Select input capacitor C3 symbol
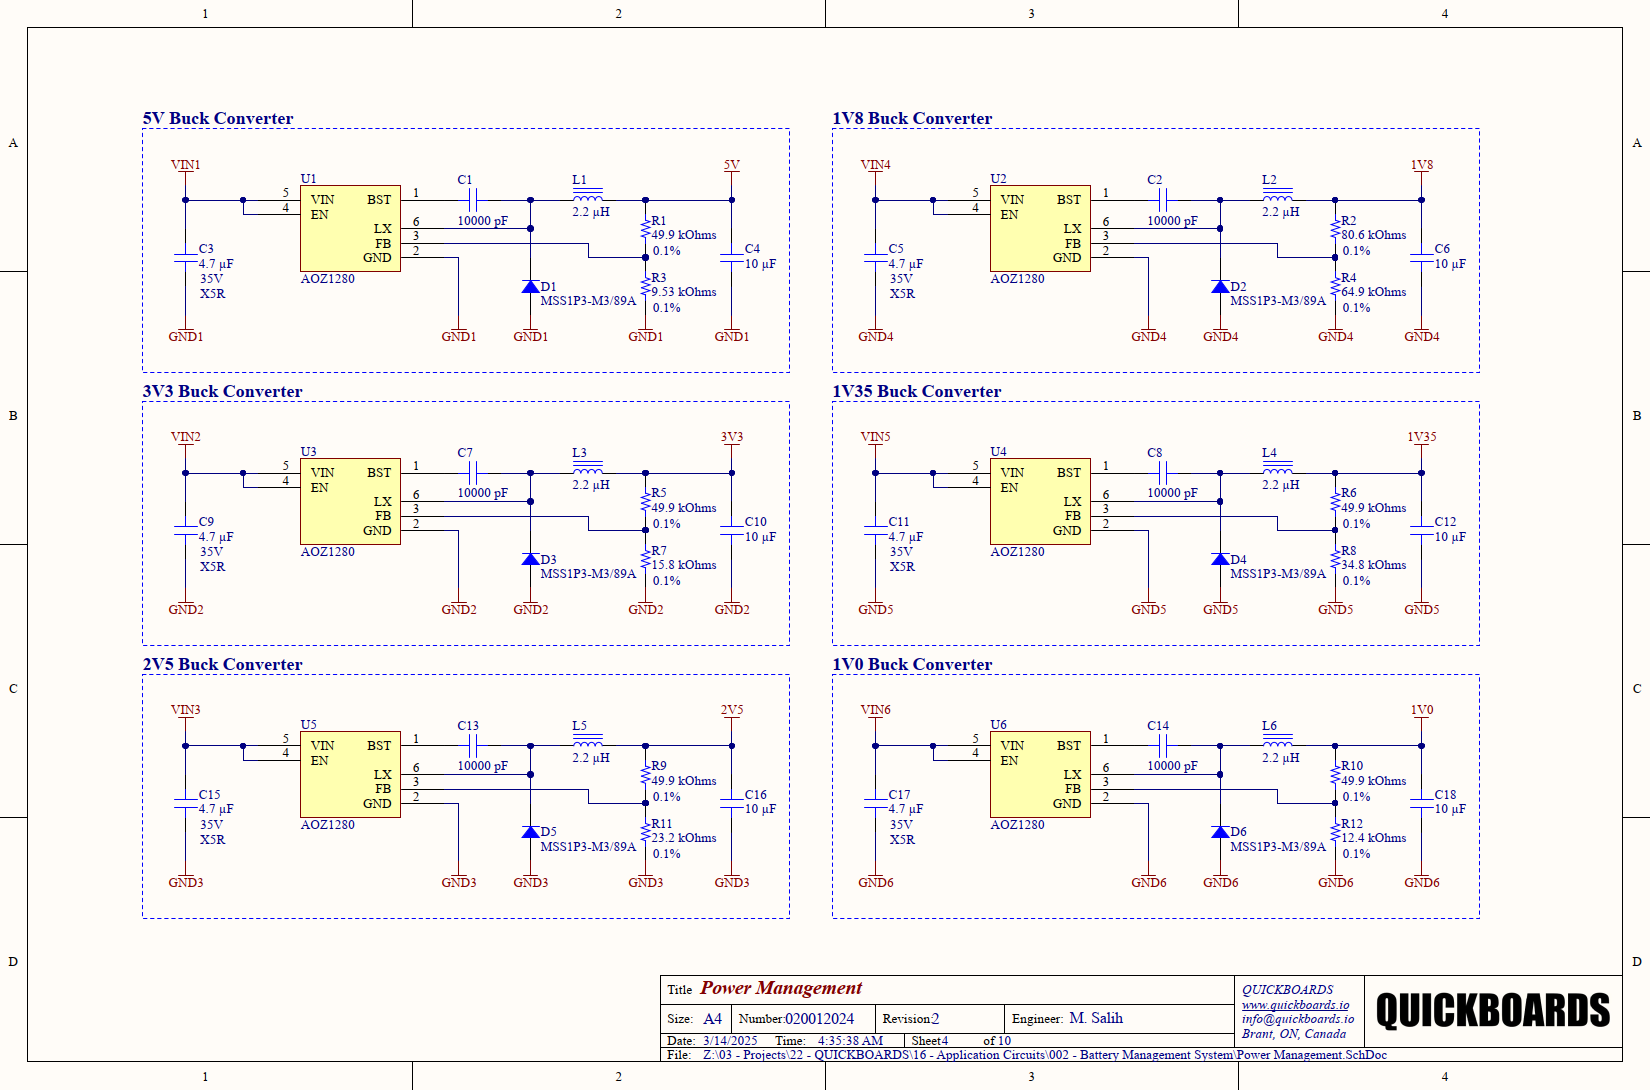The image size is (1650, 1090). [x=185, y=260]
